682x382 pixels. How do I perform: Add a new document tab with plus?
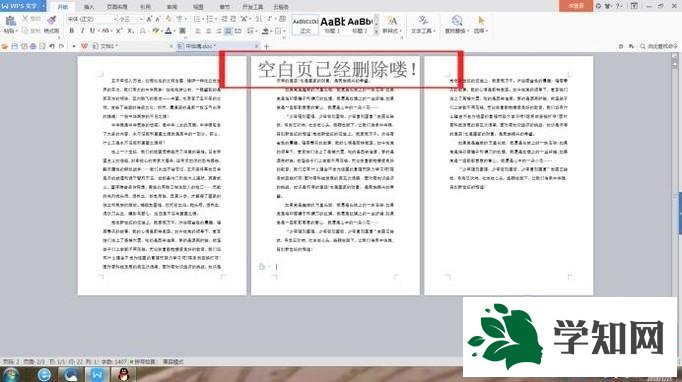(267, 46)
